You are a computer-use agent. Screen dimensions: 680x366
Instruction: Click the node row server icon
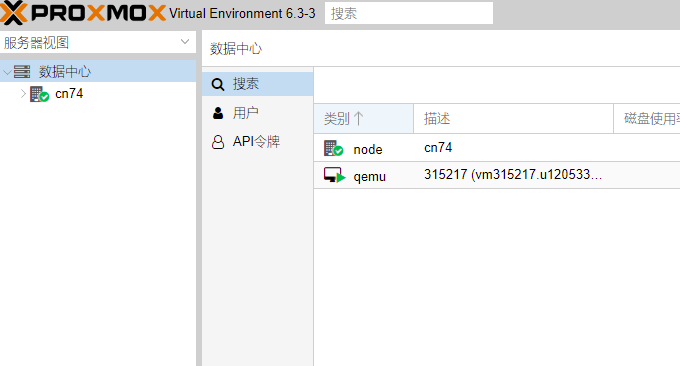pos(333,148)
